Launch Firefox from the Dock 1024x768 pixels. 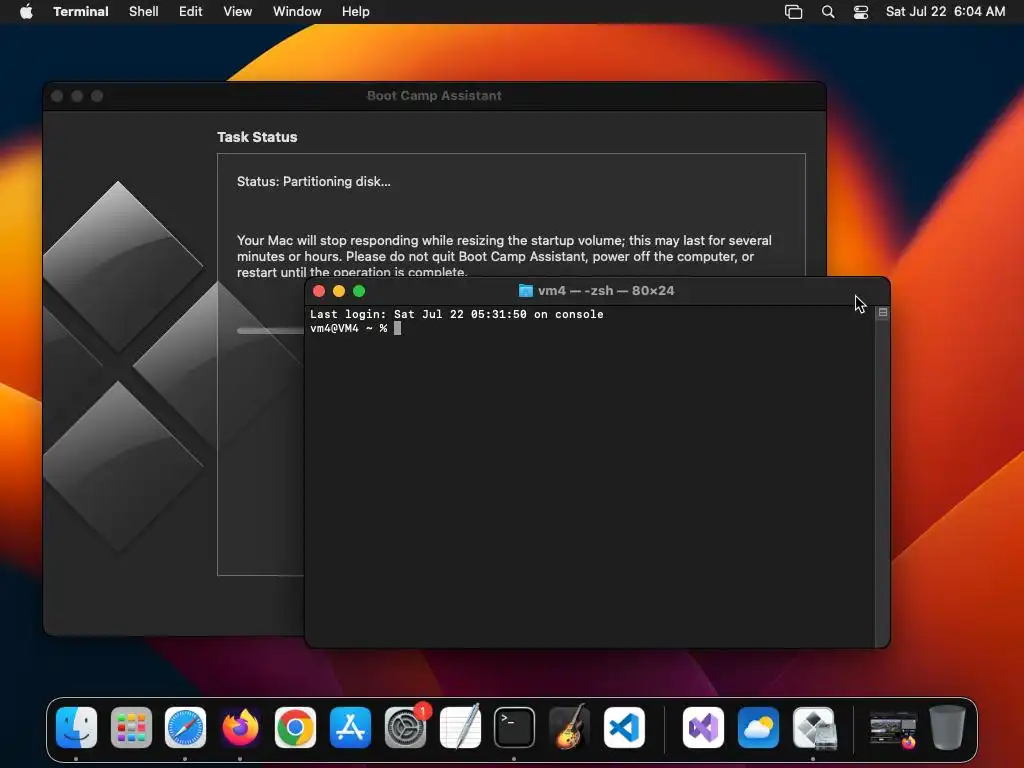point(240,727)
